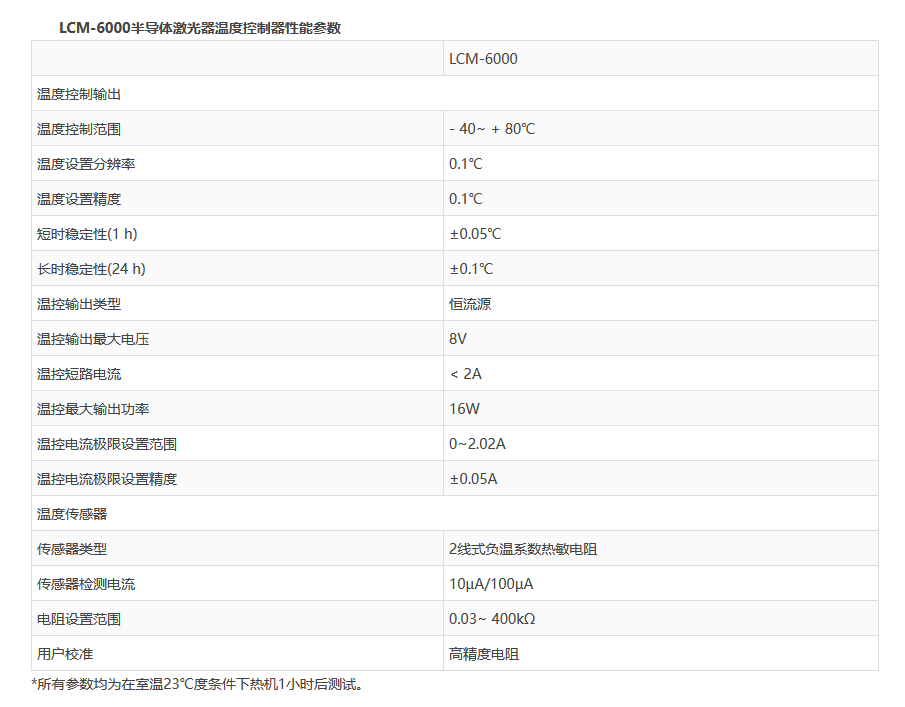
Task: Click the table title LCM-6000半导体激光器温度控制器性能参数
Action: (200, 28)
